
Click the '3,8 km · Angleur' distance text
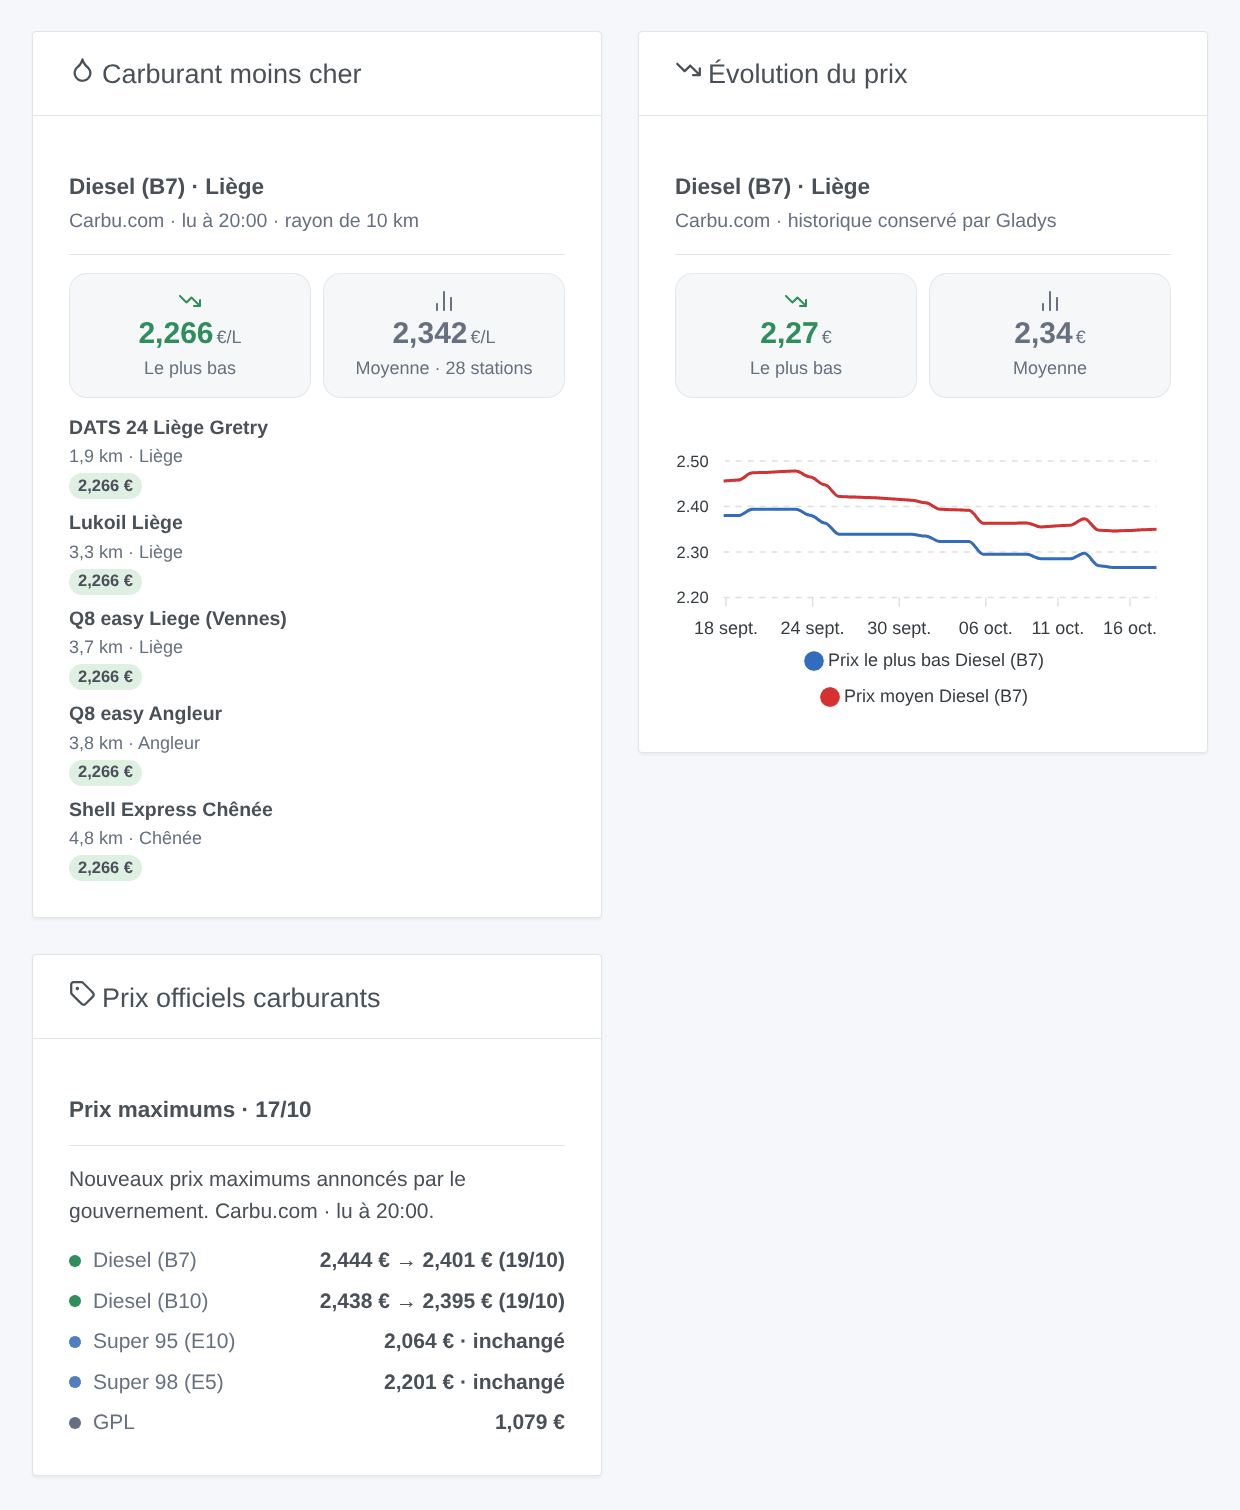pyautogui.click(x=134, y=743)
